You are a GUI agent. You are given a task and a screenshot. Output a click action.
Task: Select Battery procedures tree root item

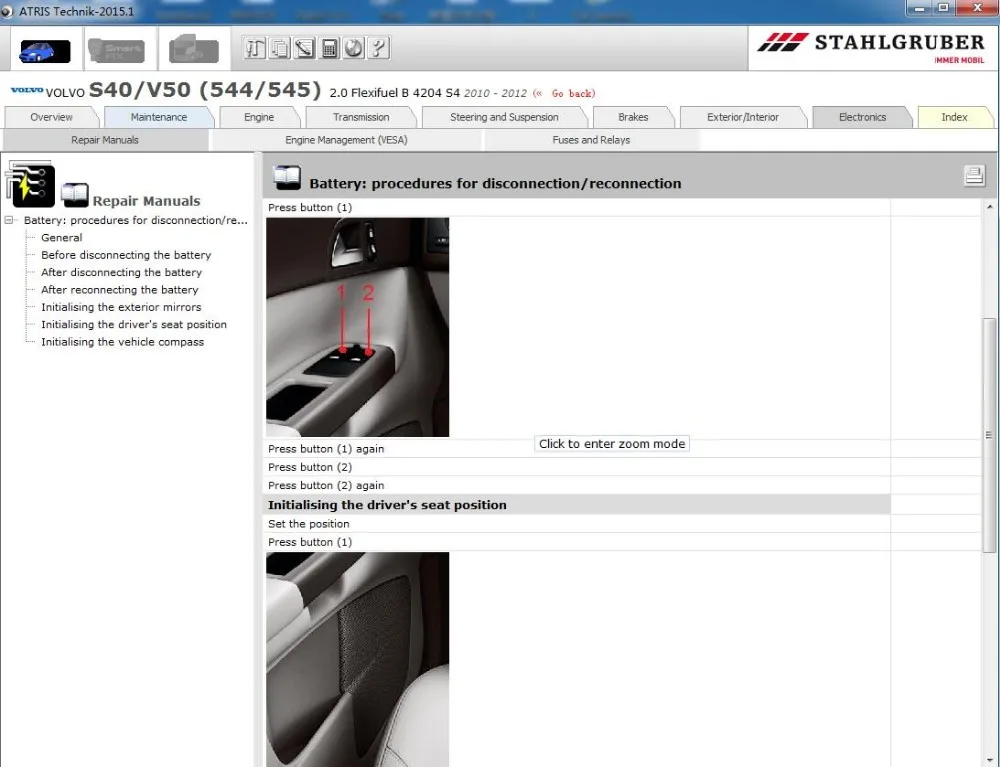[136, 221]
